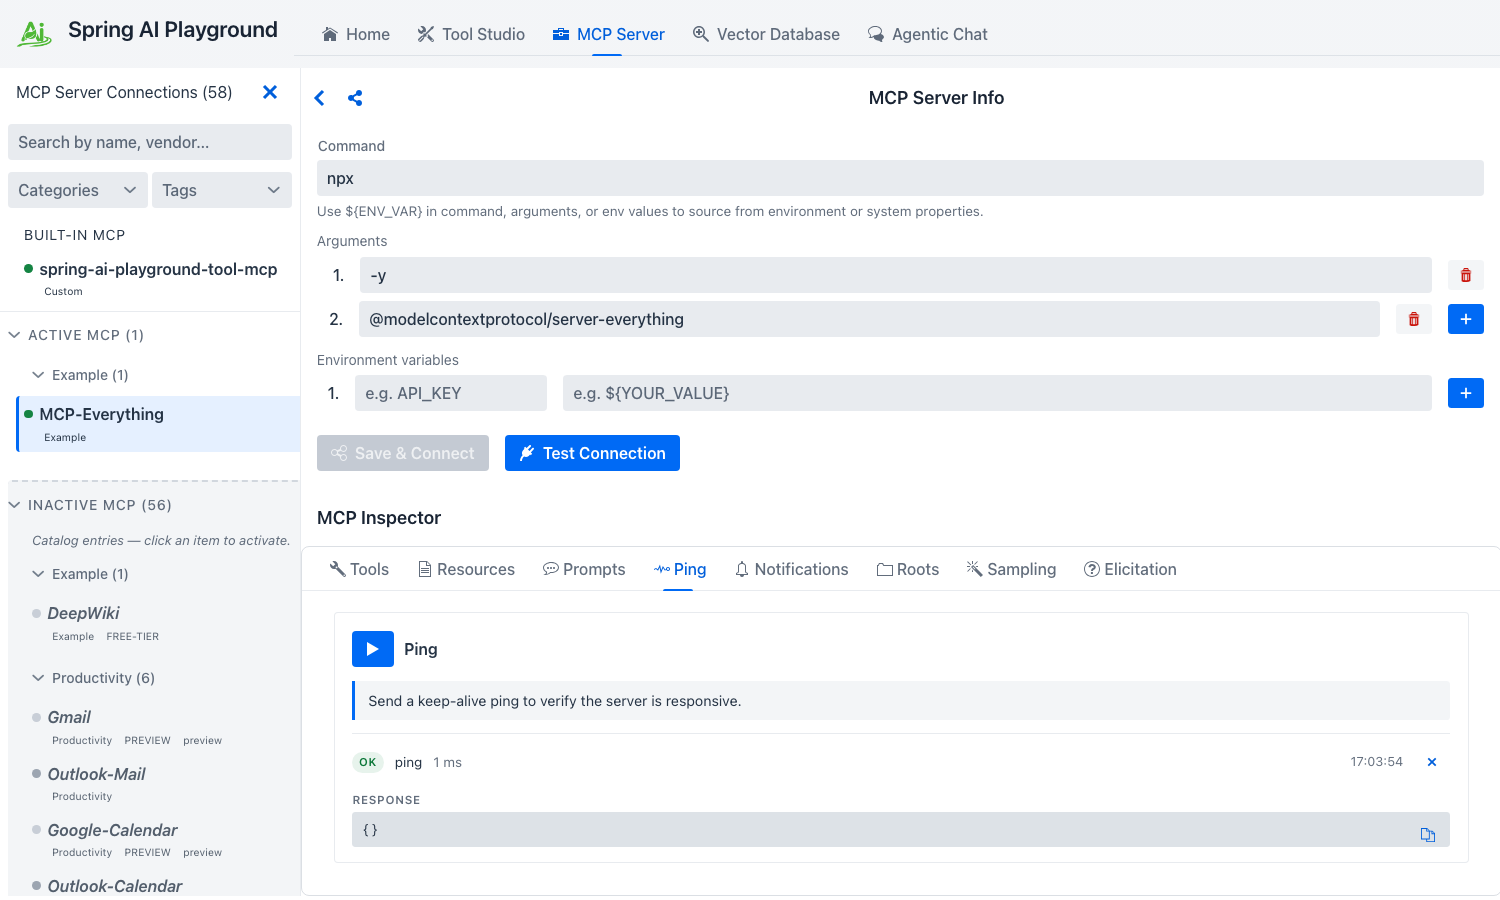Image resolution: width=1500 pixels, height=900 pixels.
Task: Click the environment variable name field
Action: [x=451, y=393]
